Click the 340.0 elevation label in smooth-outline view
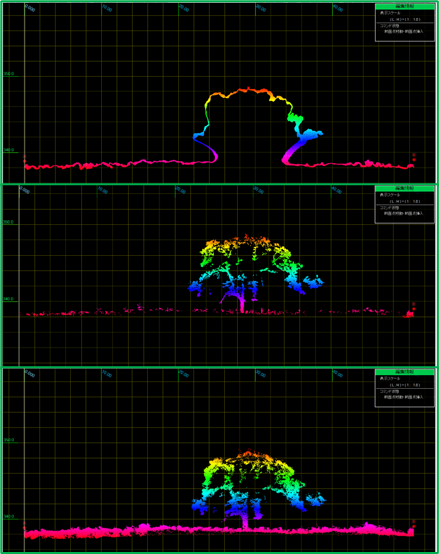The width and height of the screenshot is (439, 554). (9, 150)
